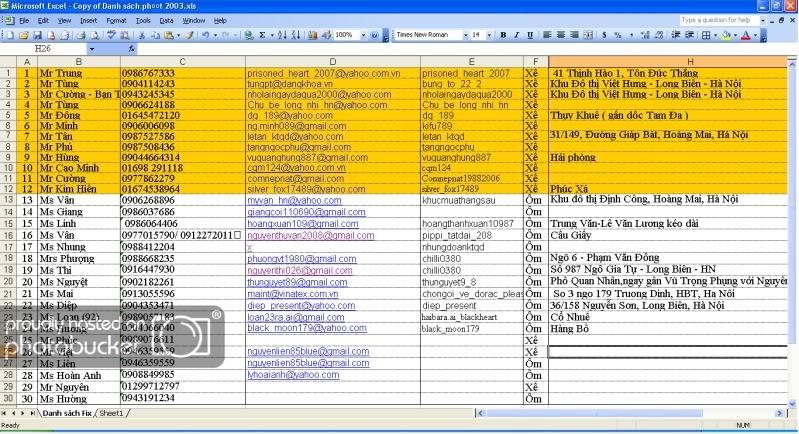This screenshot has height=434, width=799.
Task: Cut the selection with the scissors icon
Action: [x=142, y=35]
